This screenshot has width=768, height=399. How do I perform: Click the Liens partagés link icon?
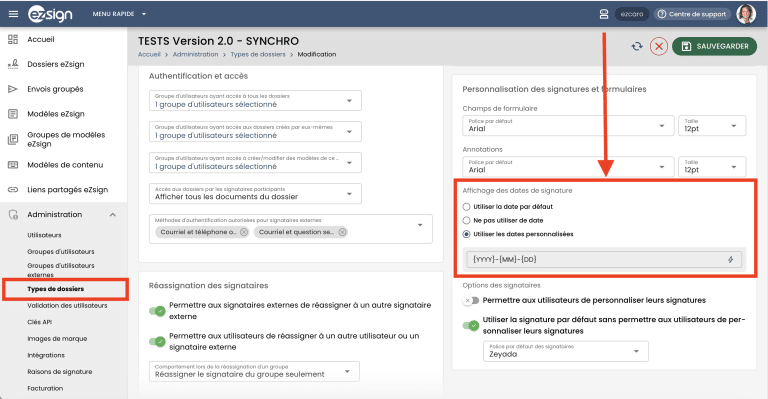click(x=13, y=189)
